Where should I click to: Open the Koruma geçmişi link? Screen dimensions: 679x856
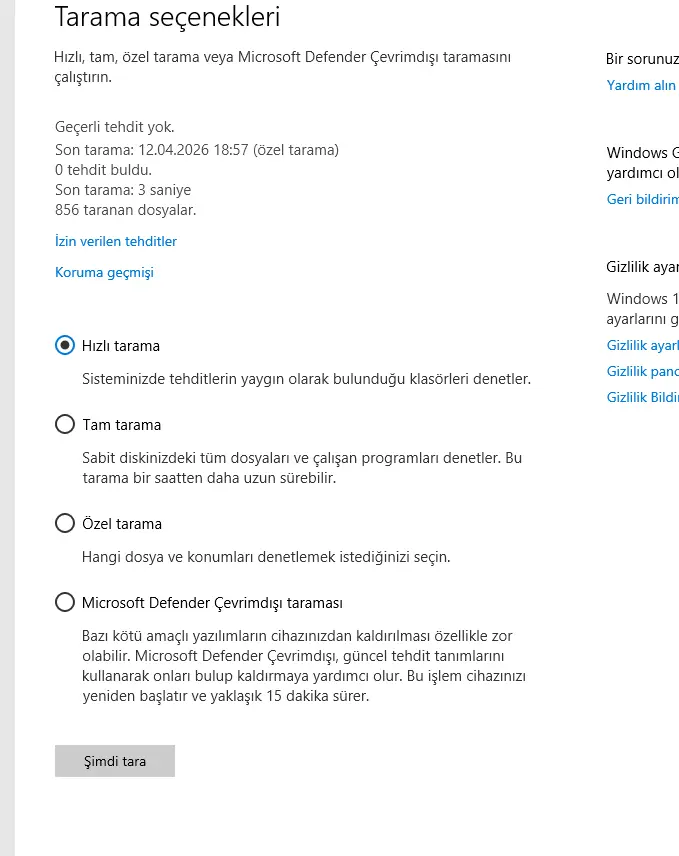pyautogui.click(x=104, y=272)
